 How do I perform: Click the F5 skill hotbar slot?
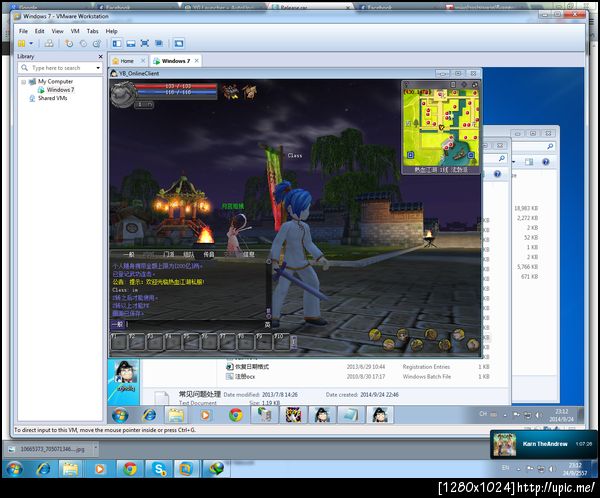[191, 341]
